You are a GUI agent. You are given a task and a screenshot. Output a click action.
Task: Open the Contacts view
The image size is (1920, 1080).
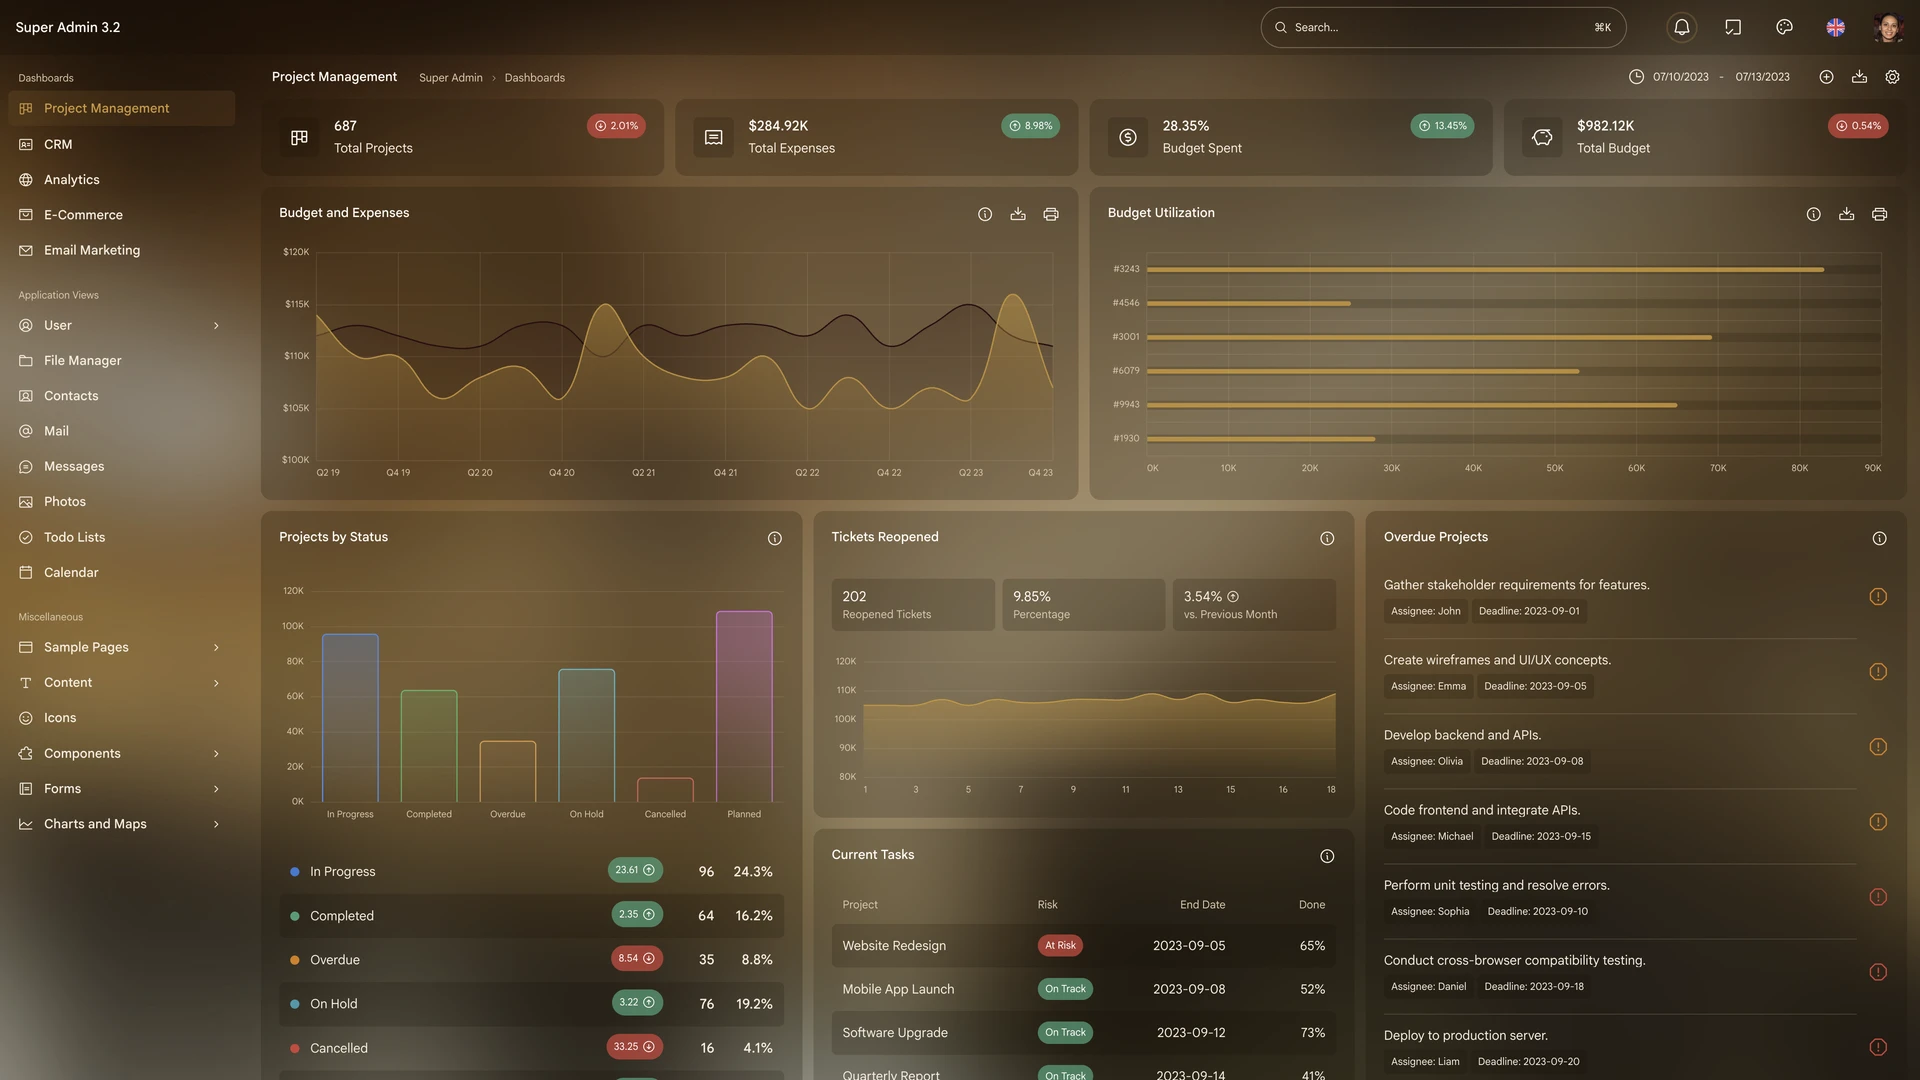[121, 396]
